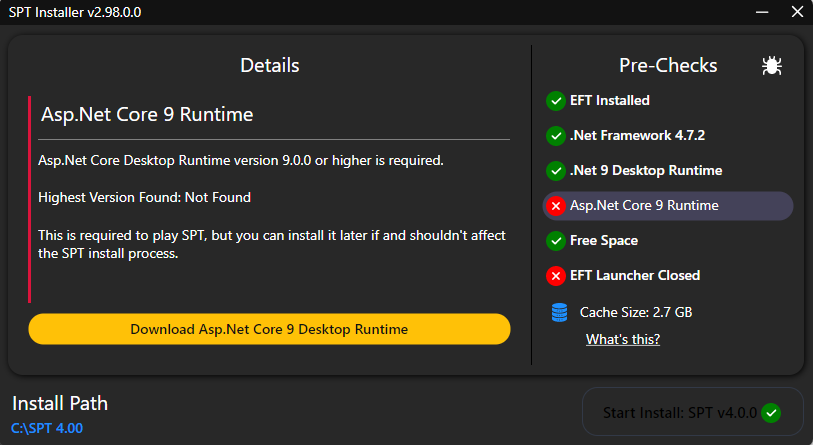
Task: Click the blue database icon by Cache Size
Action: pos(559,312)
